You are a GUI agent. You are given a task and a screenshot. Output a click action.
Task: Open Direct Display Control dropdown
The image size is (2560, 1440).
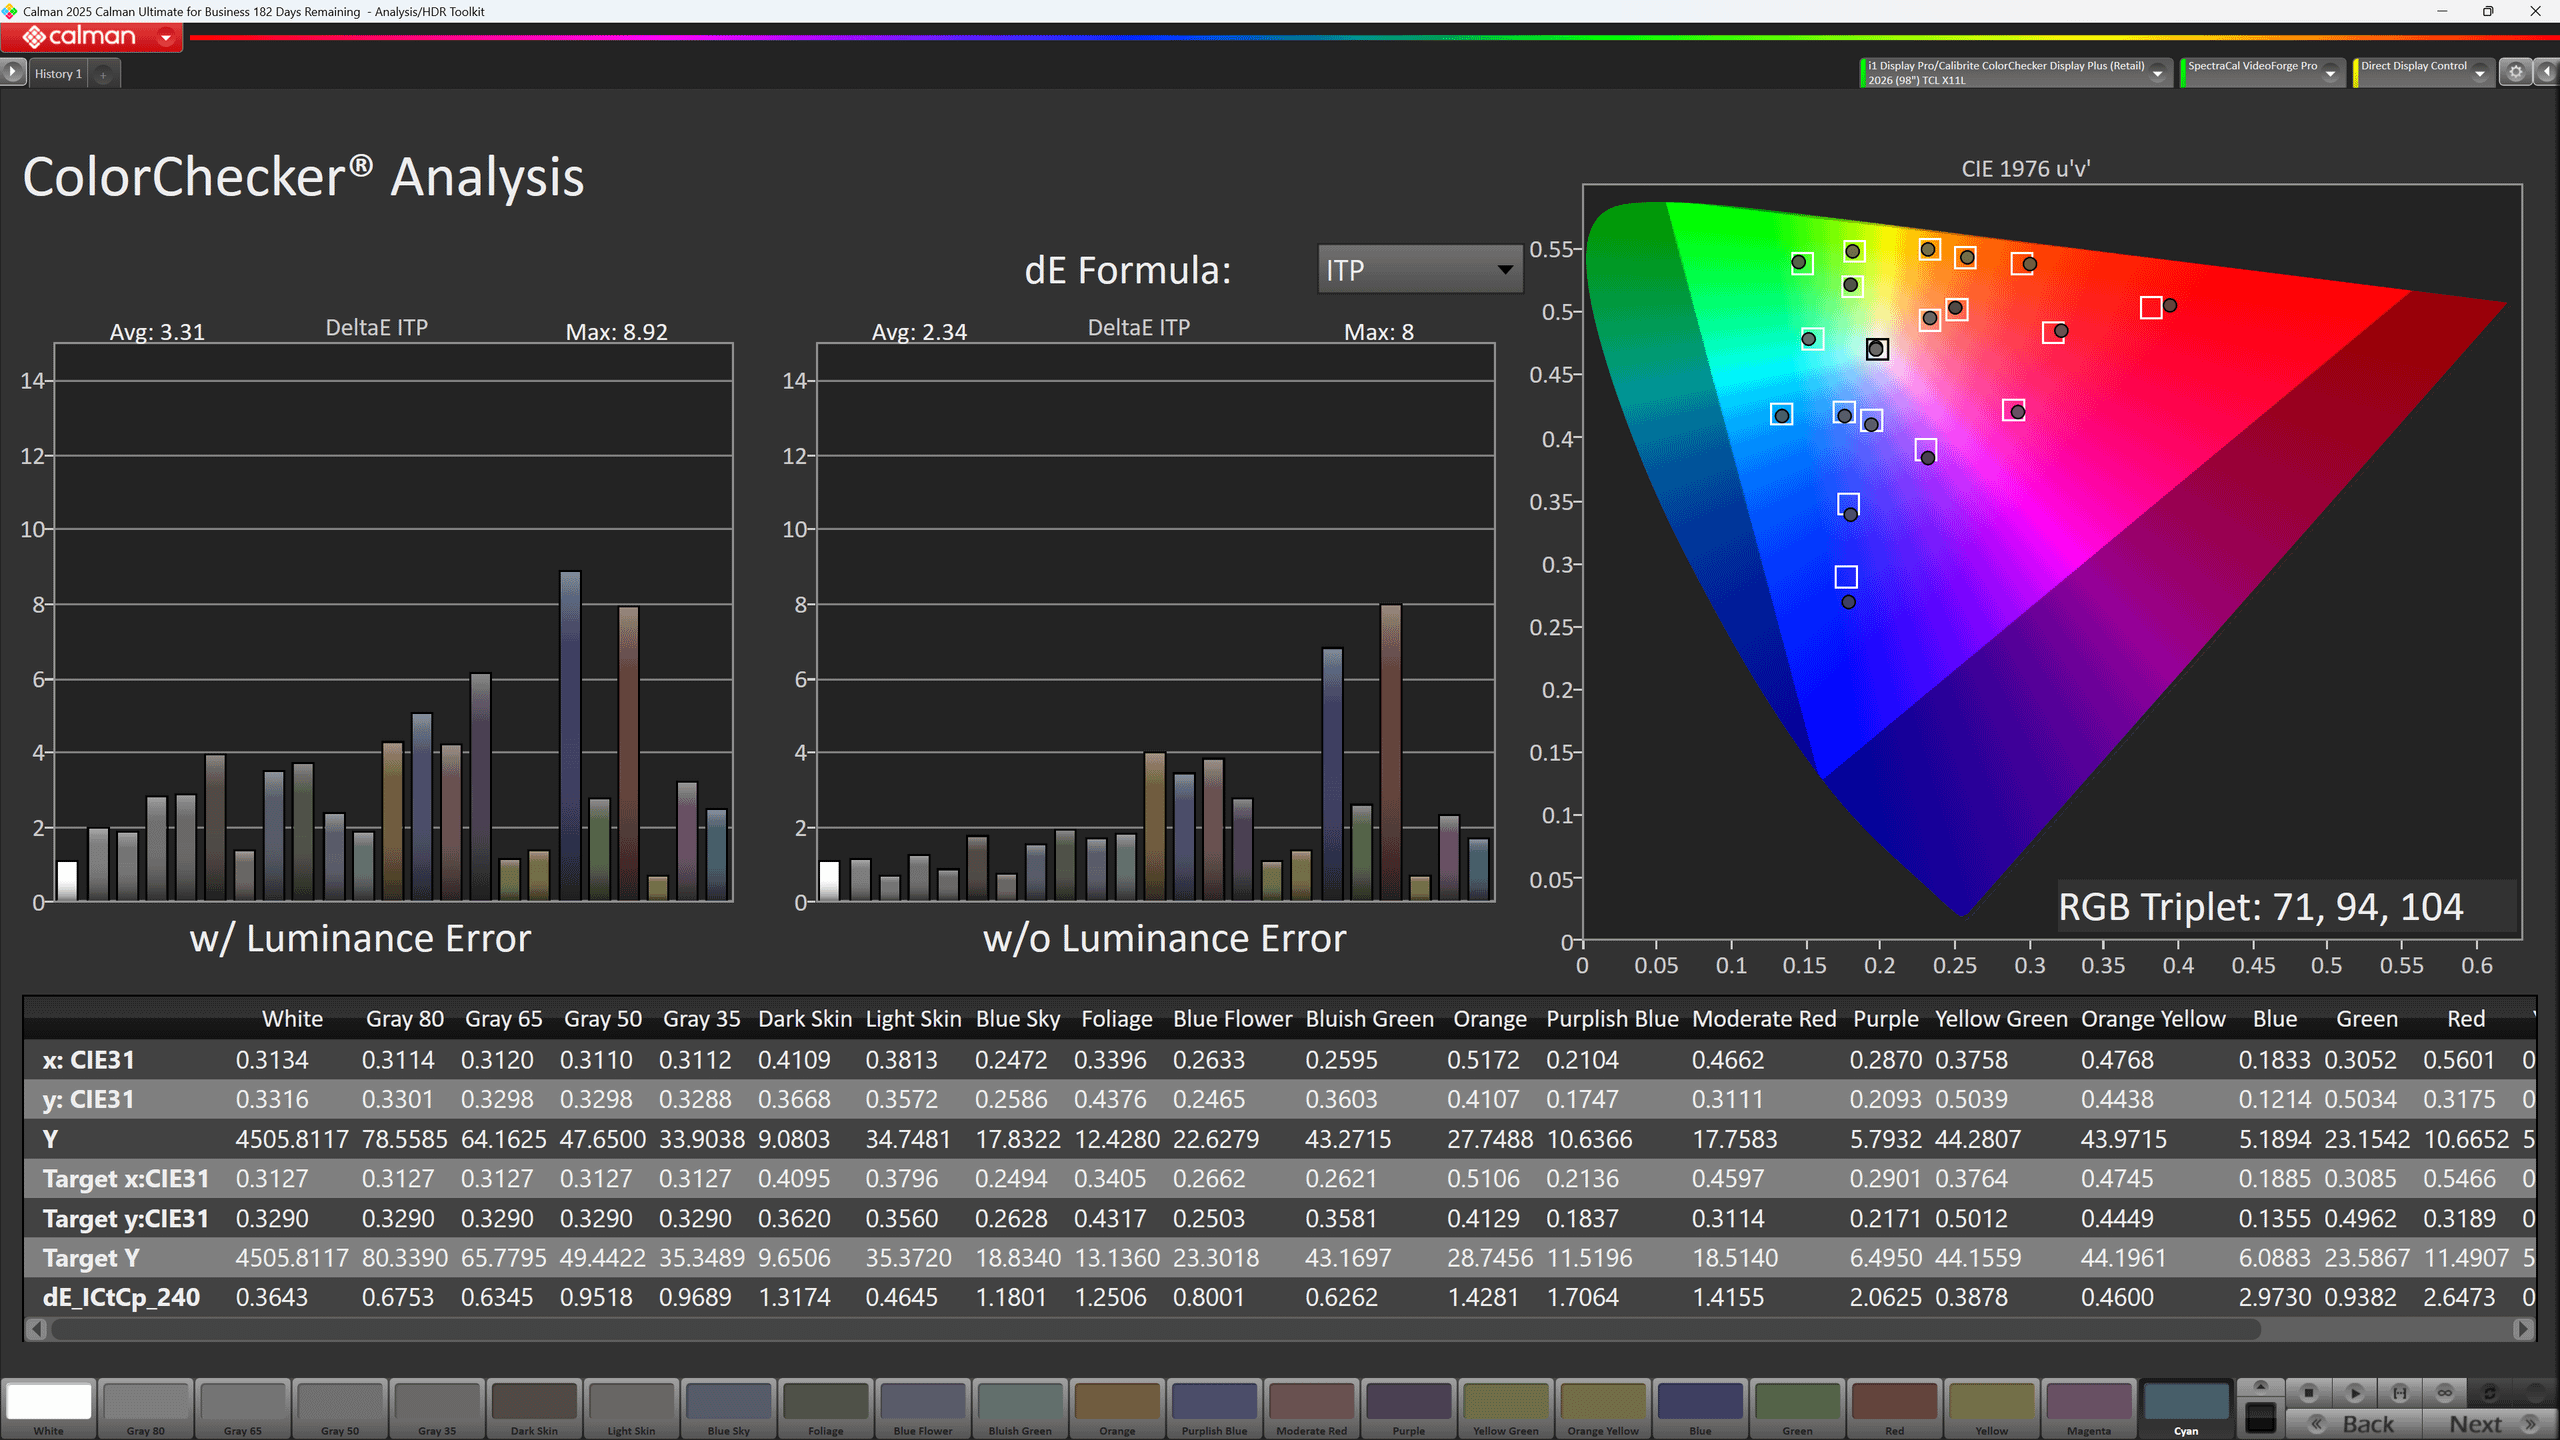[x=2479, y=73]
